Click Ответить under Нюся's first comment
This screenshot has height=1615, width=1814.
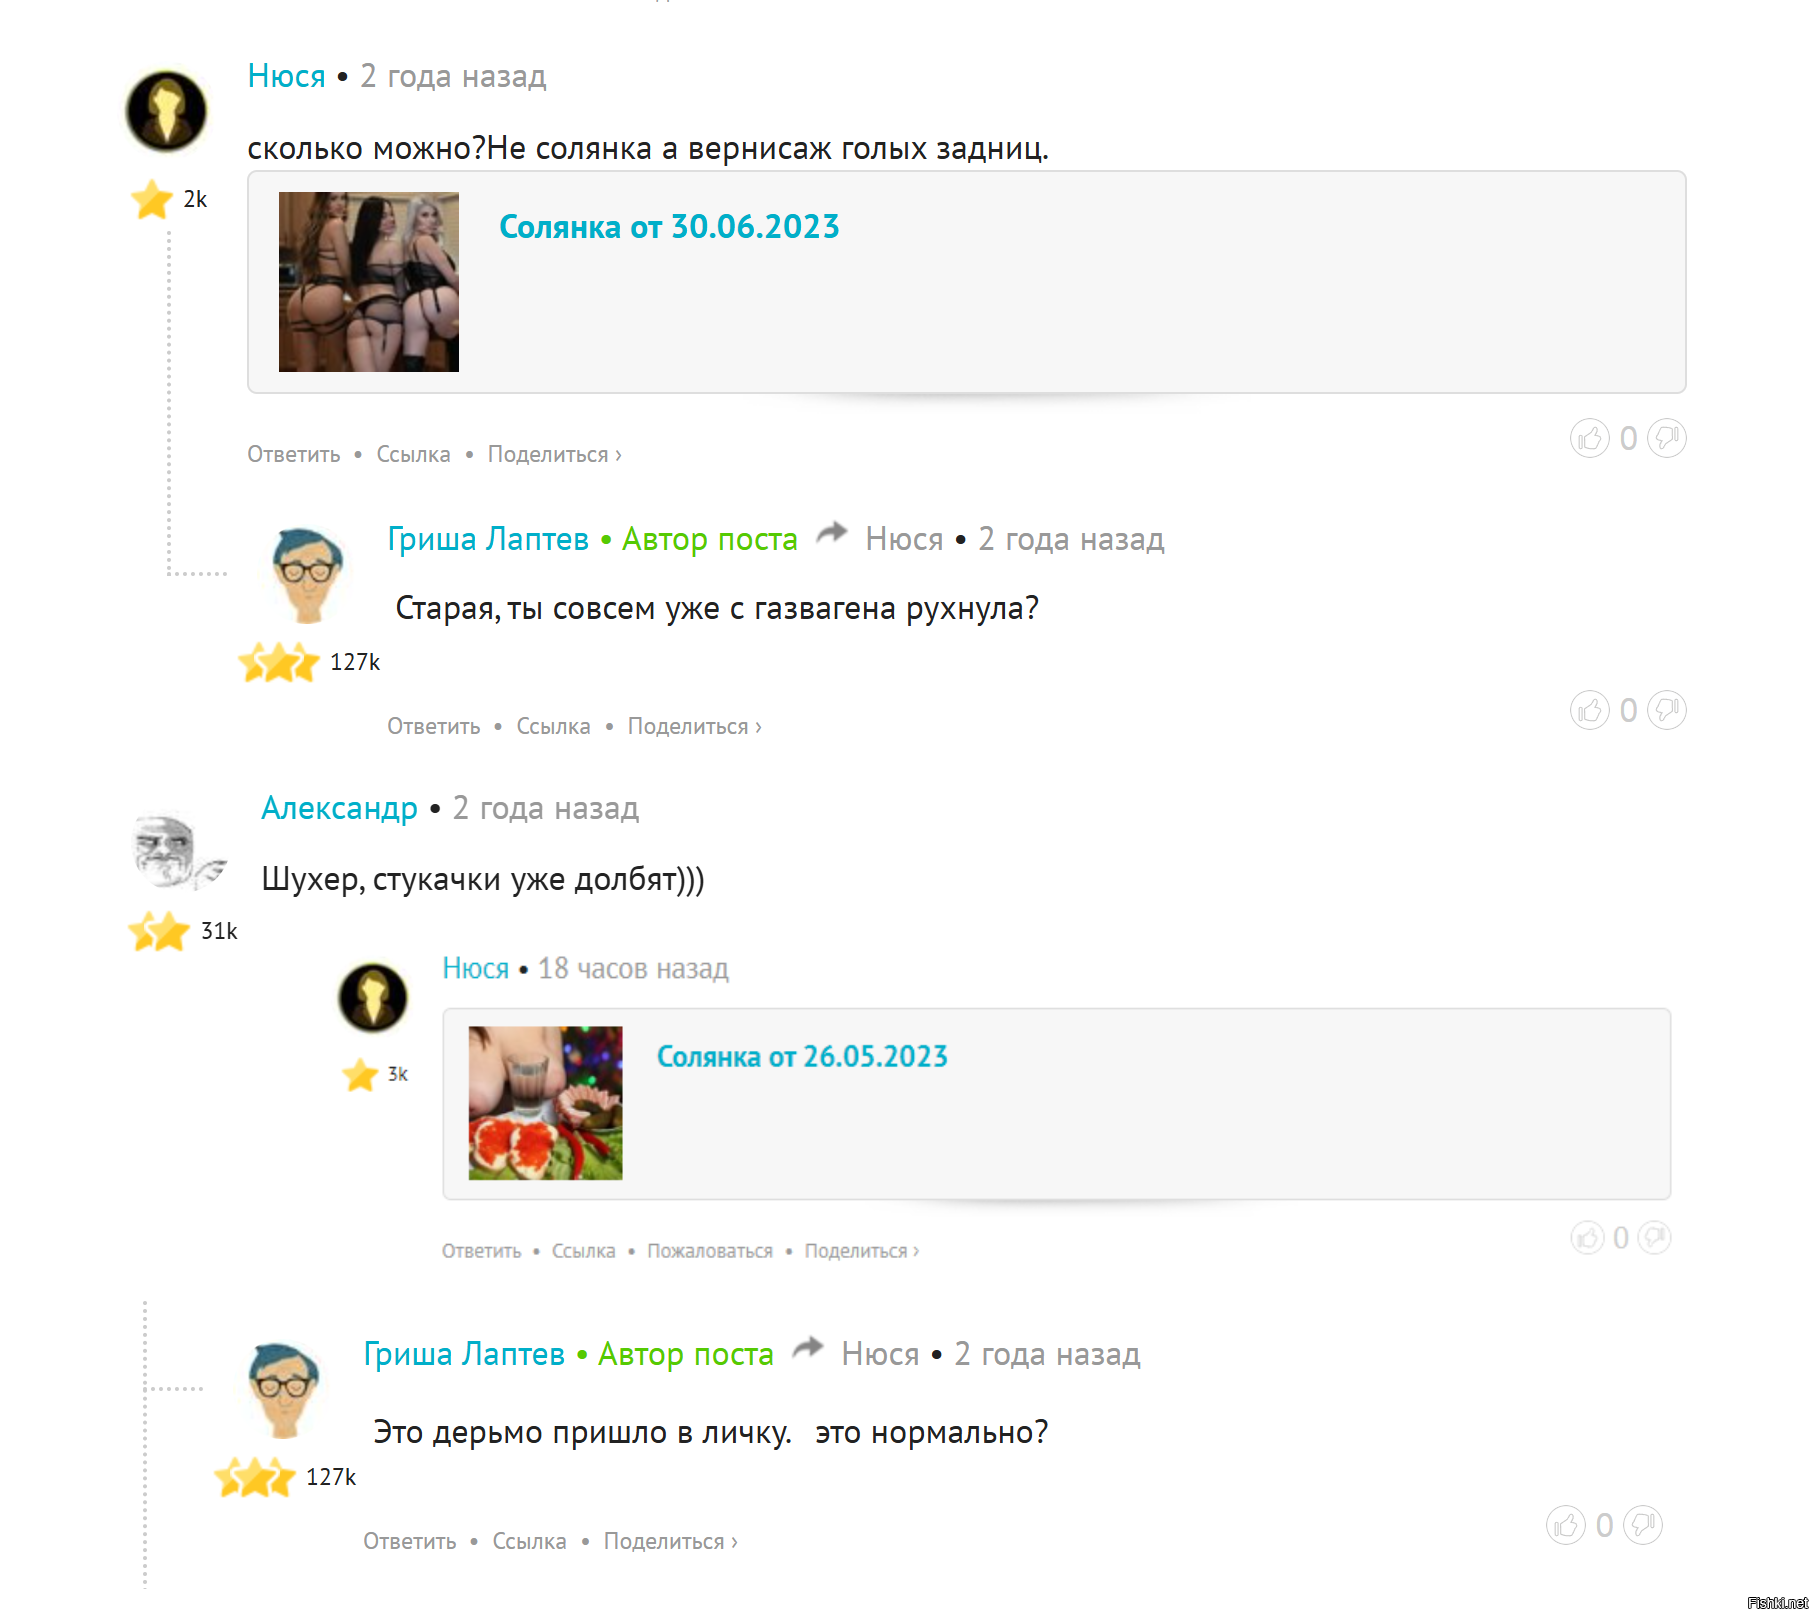[294, 455]
